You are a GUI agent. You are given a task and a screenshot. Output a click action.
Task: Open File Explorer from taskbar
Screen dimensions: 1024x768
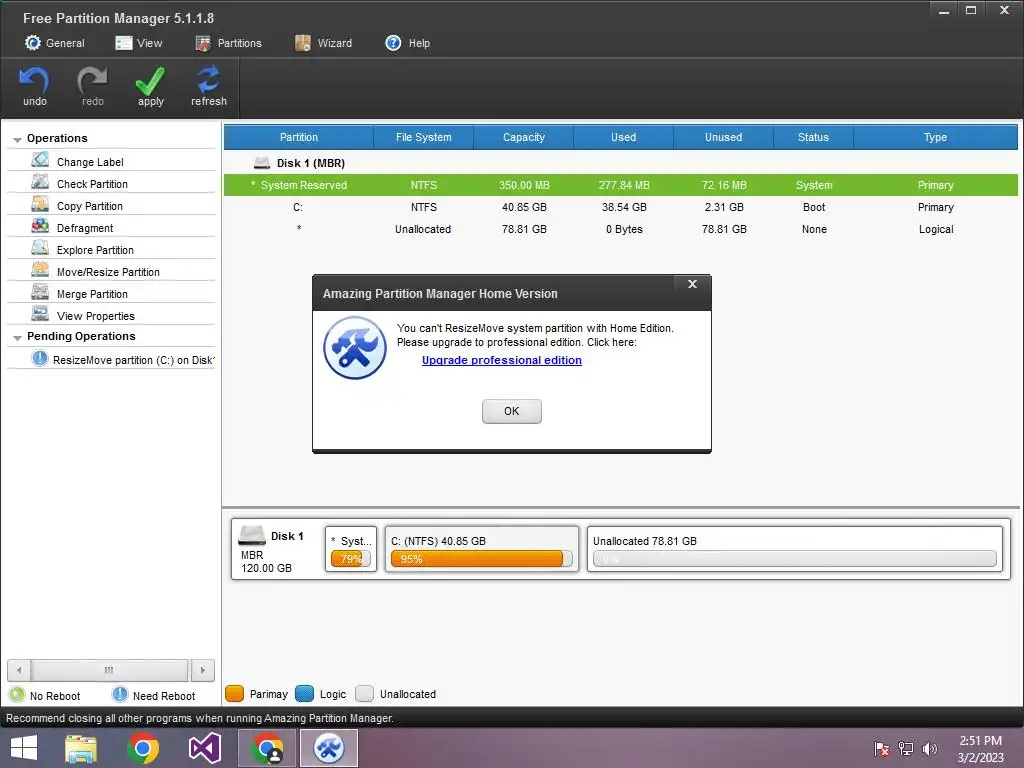pyautogui.click(x=81, y=748)
